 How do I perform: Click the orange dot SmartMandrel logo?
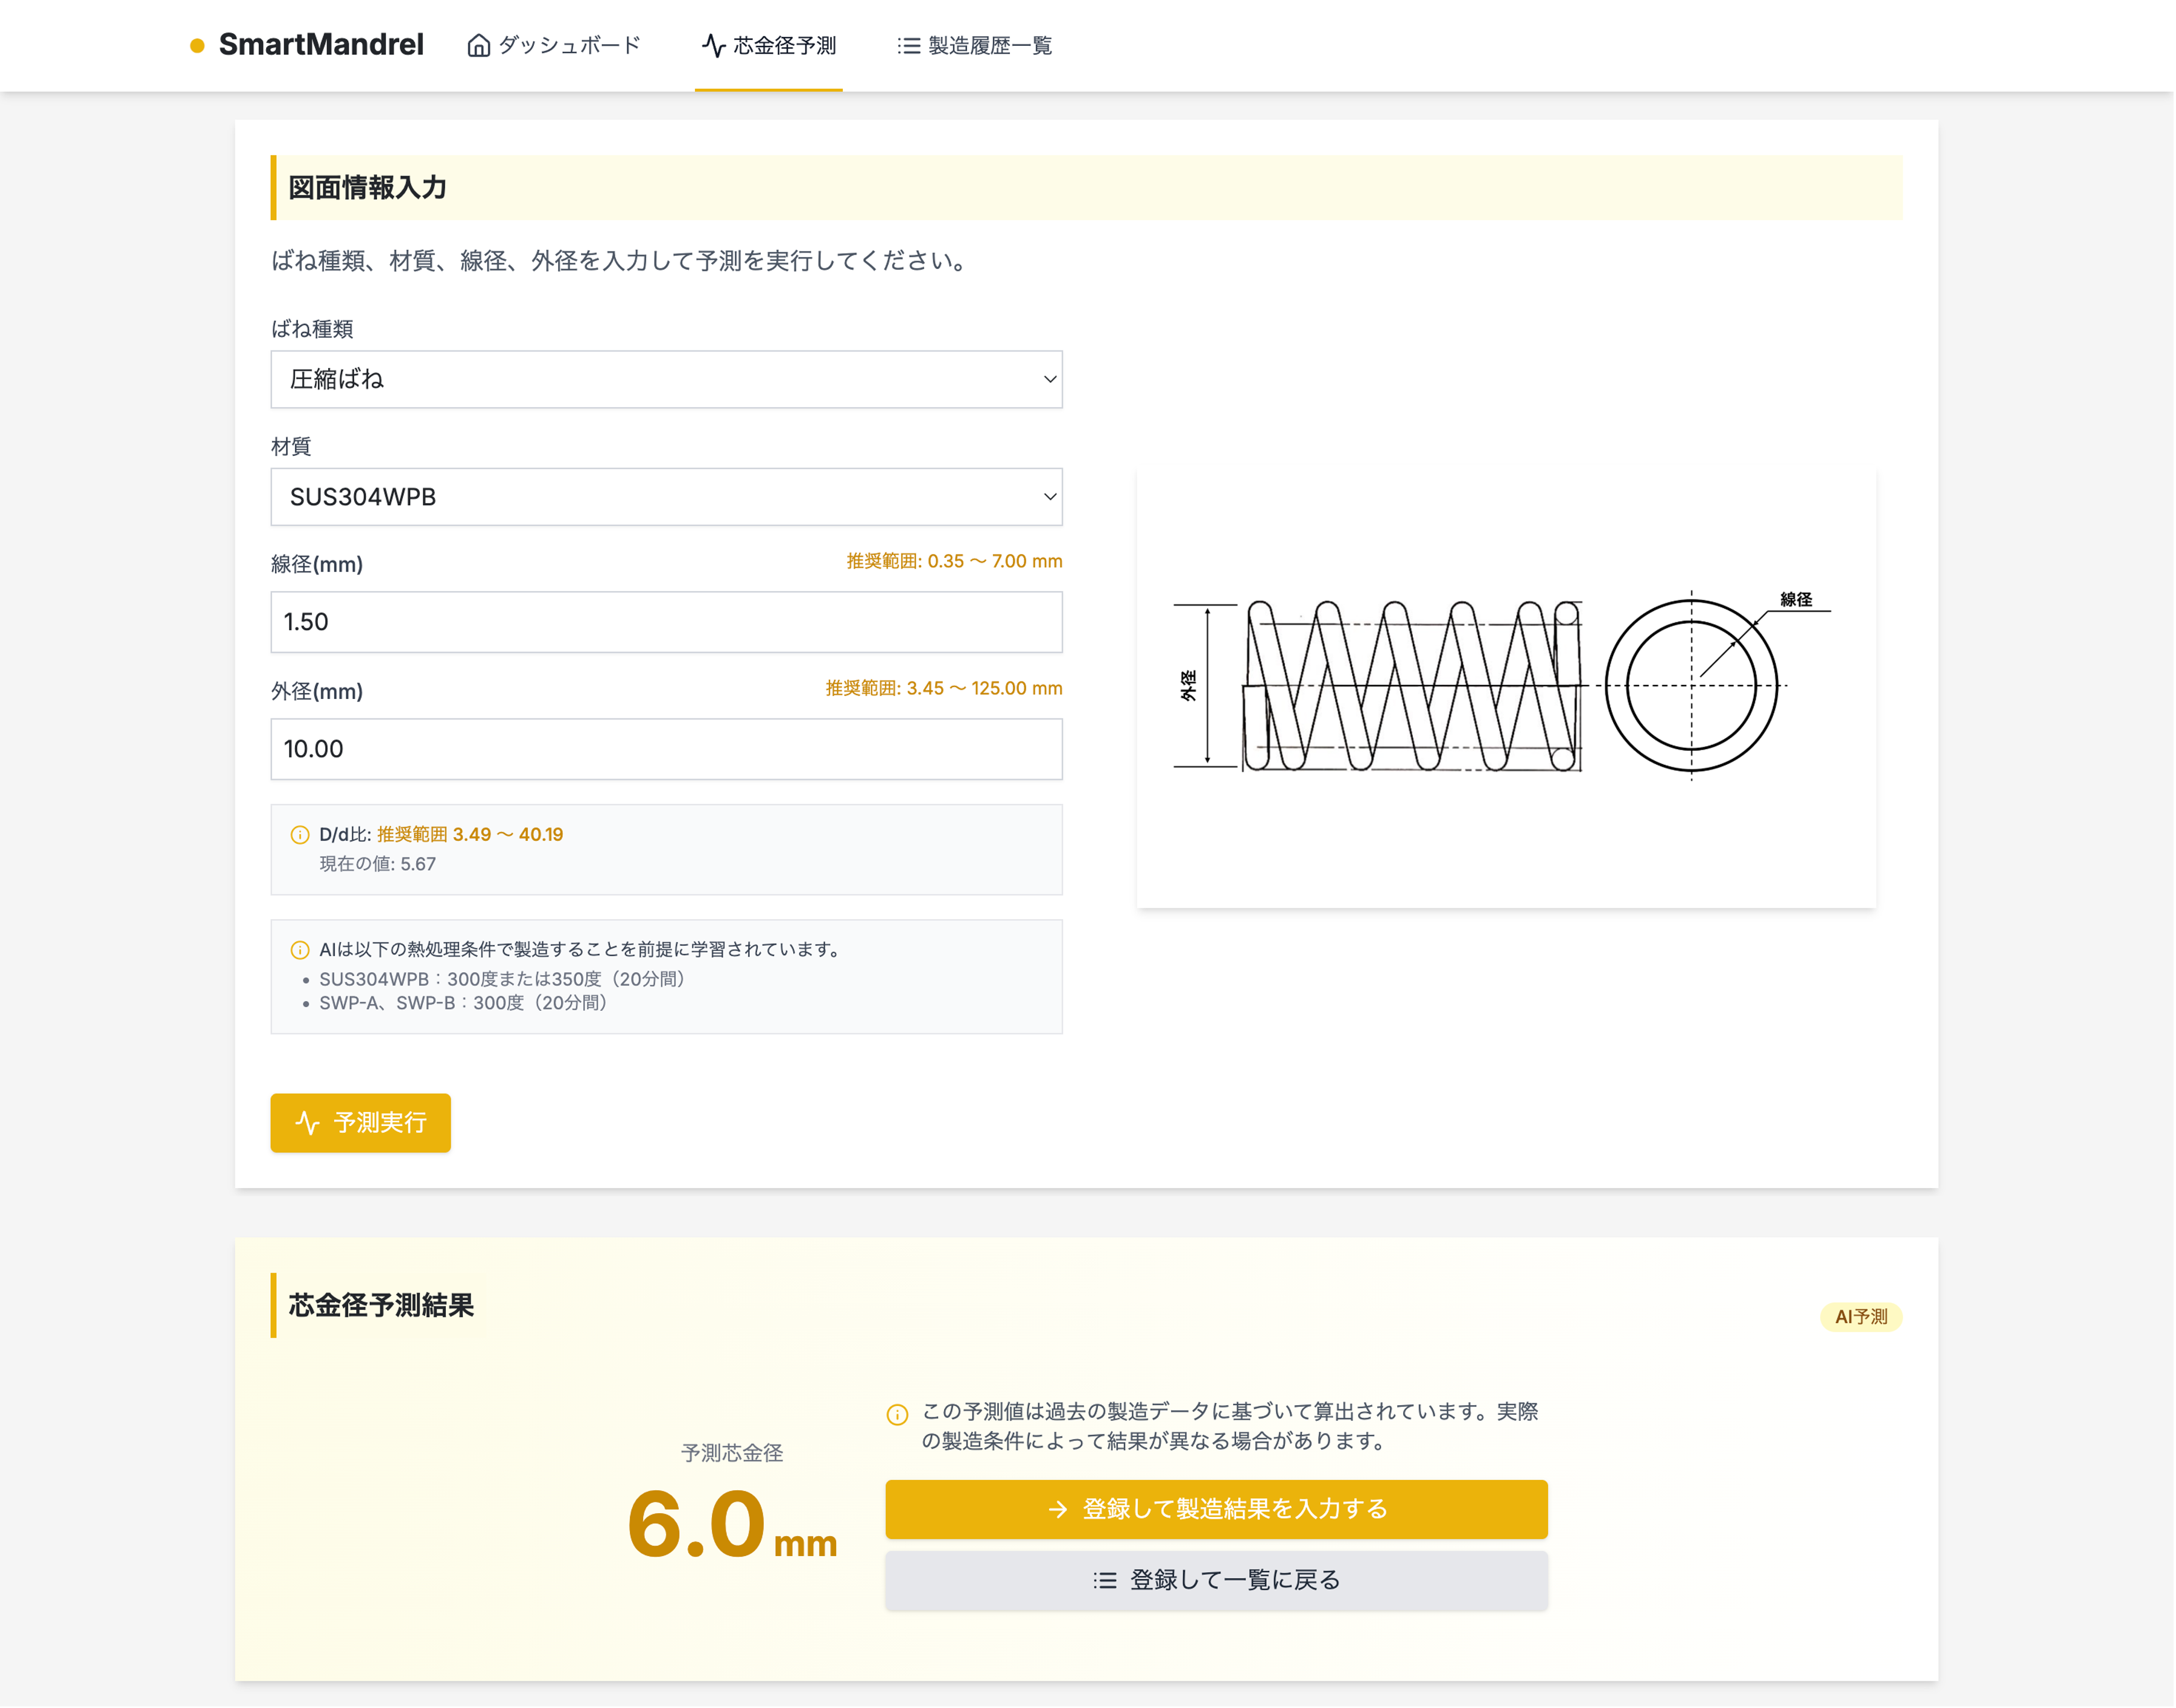(x=198, y=46)
